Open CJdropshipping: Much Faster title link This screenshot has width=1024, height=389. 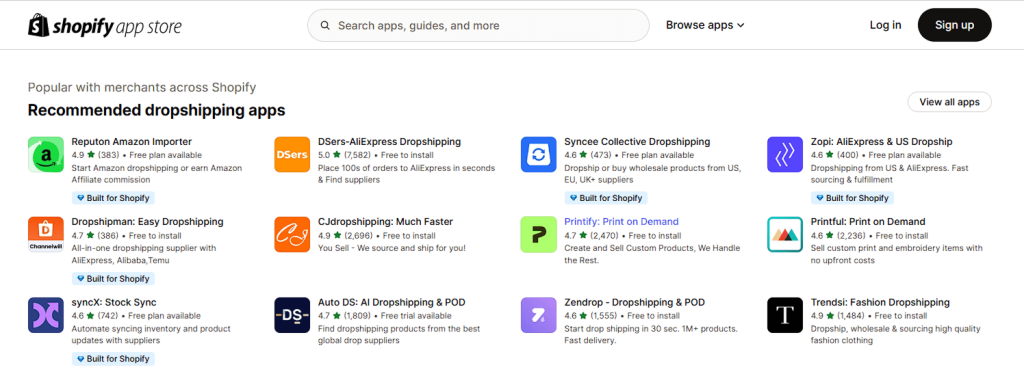385,222
